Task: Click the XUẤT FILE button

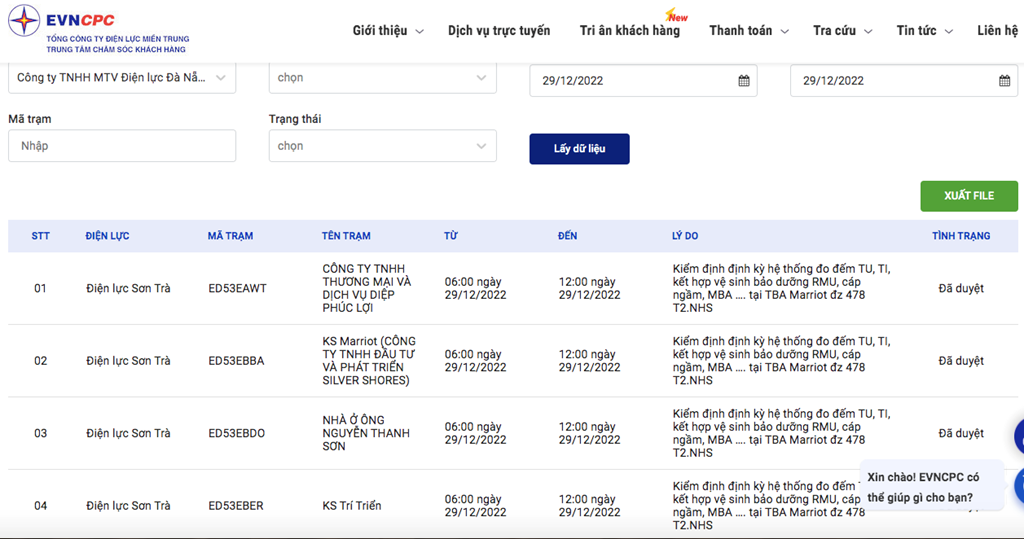Action: (x=969, y=196)
